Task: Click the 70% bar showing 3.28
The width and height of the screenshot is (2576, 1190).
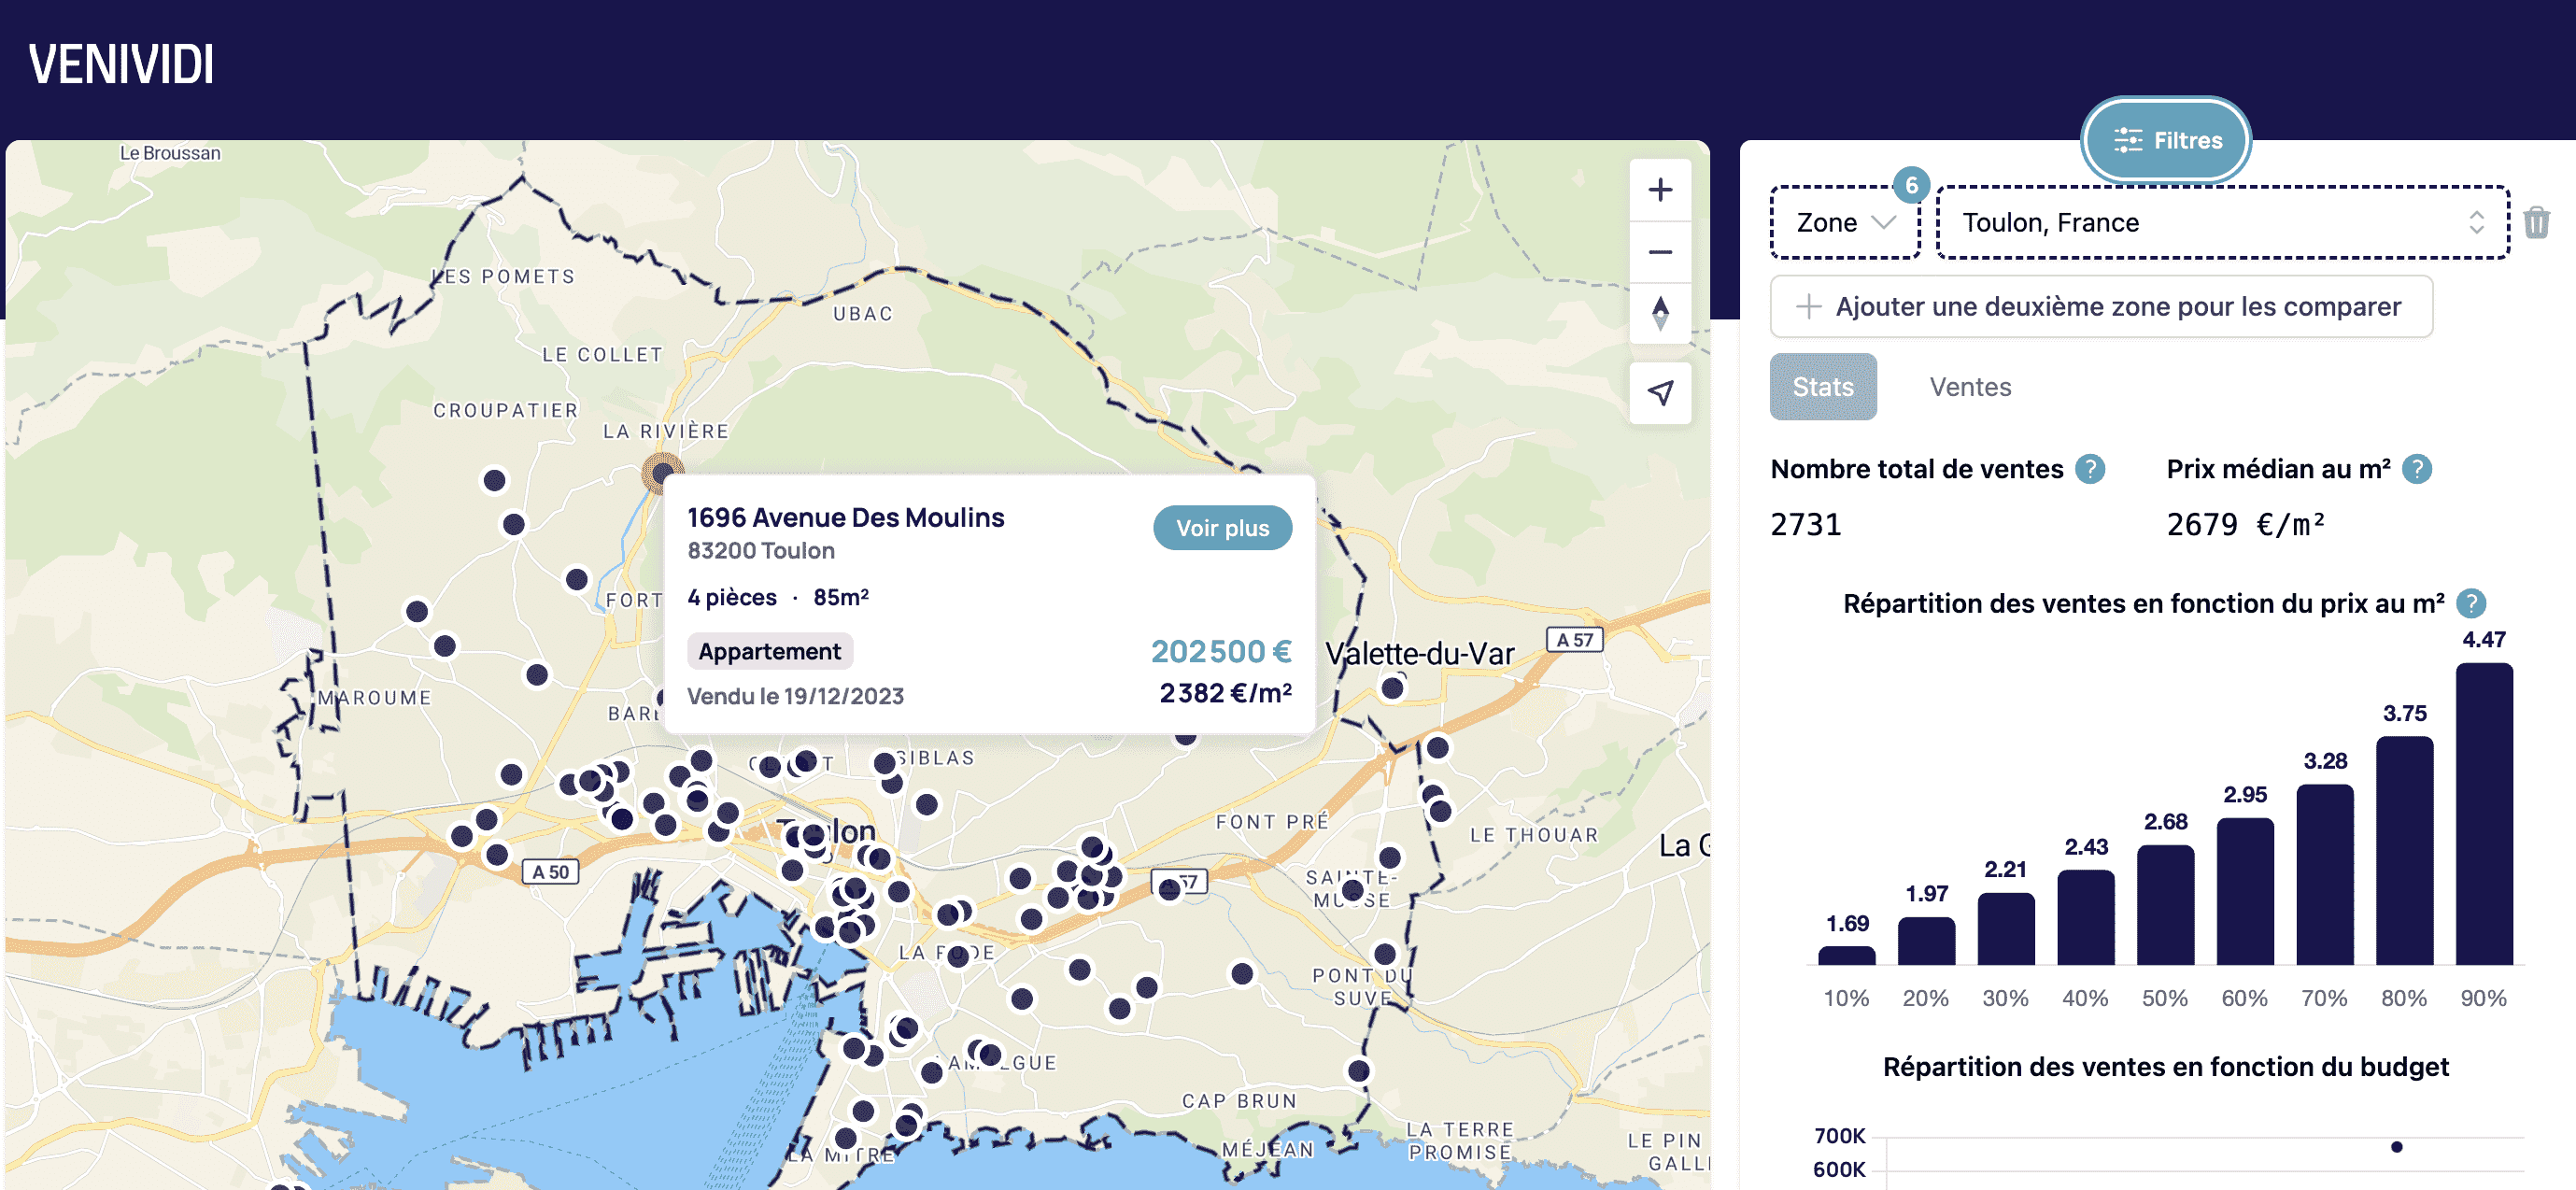Action: click(2324, 874)
